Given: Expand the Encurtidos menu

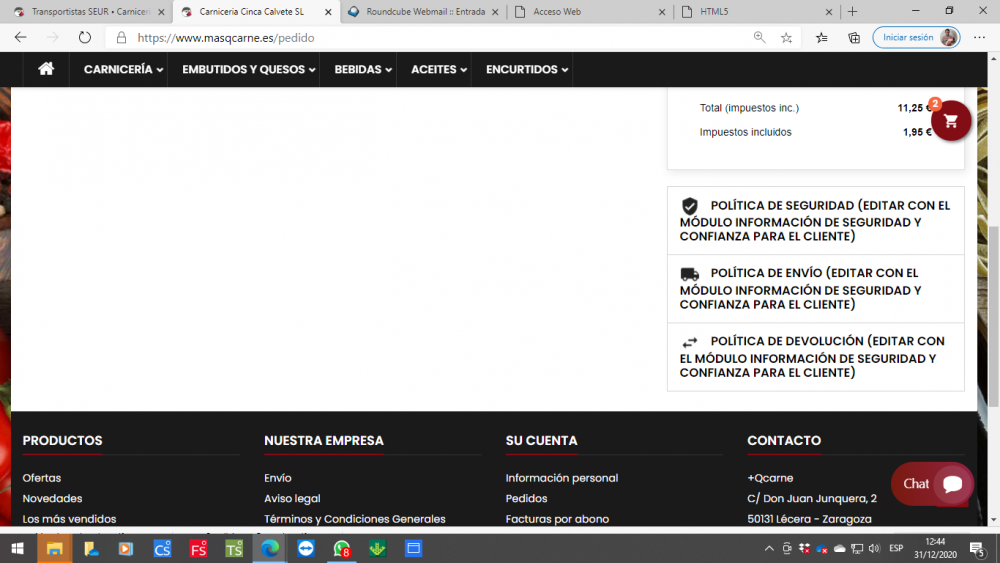Looking at the screenshot, I should point(527,69).
